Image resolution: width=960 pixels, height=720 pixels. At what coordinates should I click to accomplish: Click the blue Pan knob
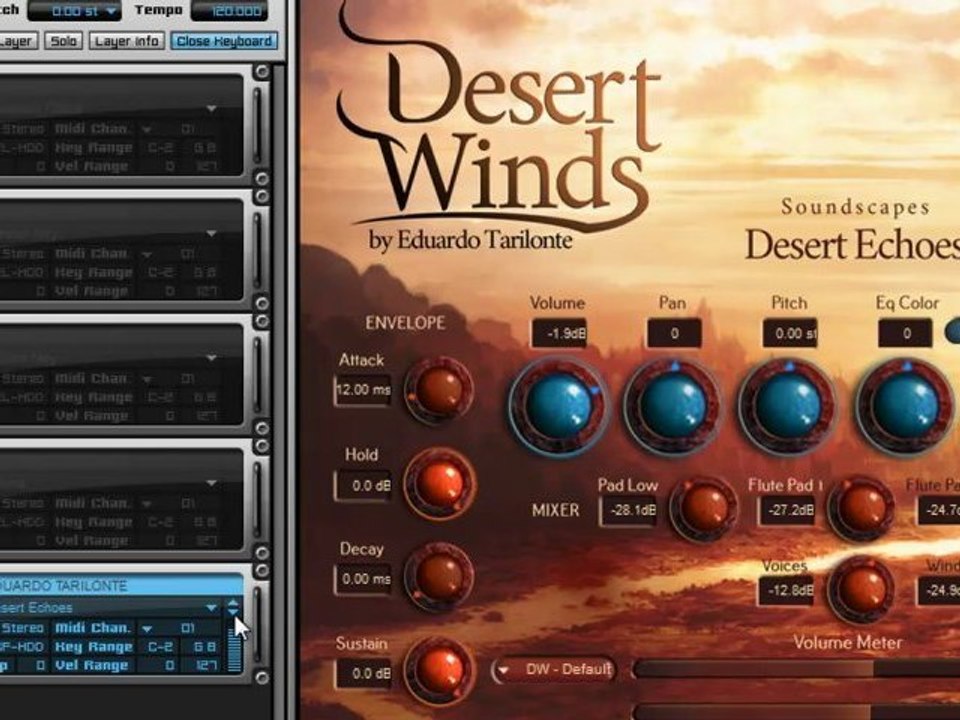[672, 407]
